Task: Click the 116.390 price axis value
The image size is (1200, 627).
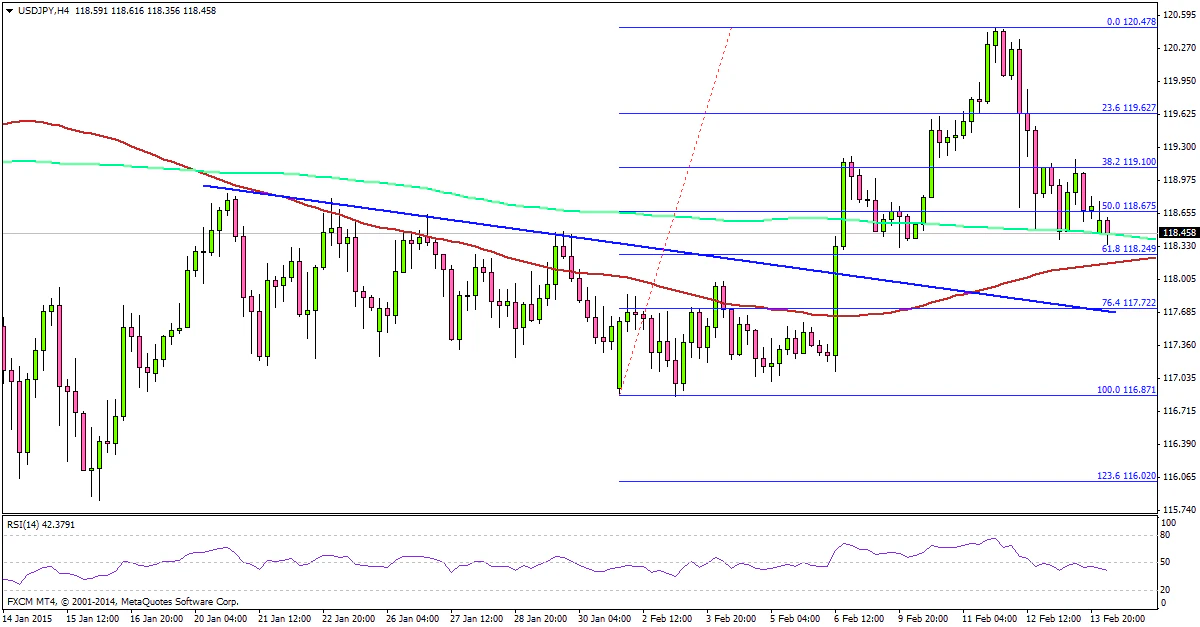Action: point(1180,443)
